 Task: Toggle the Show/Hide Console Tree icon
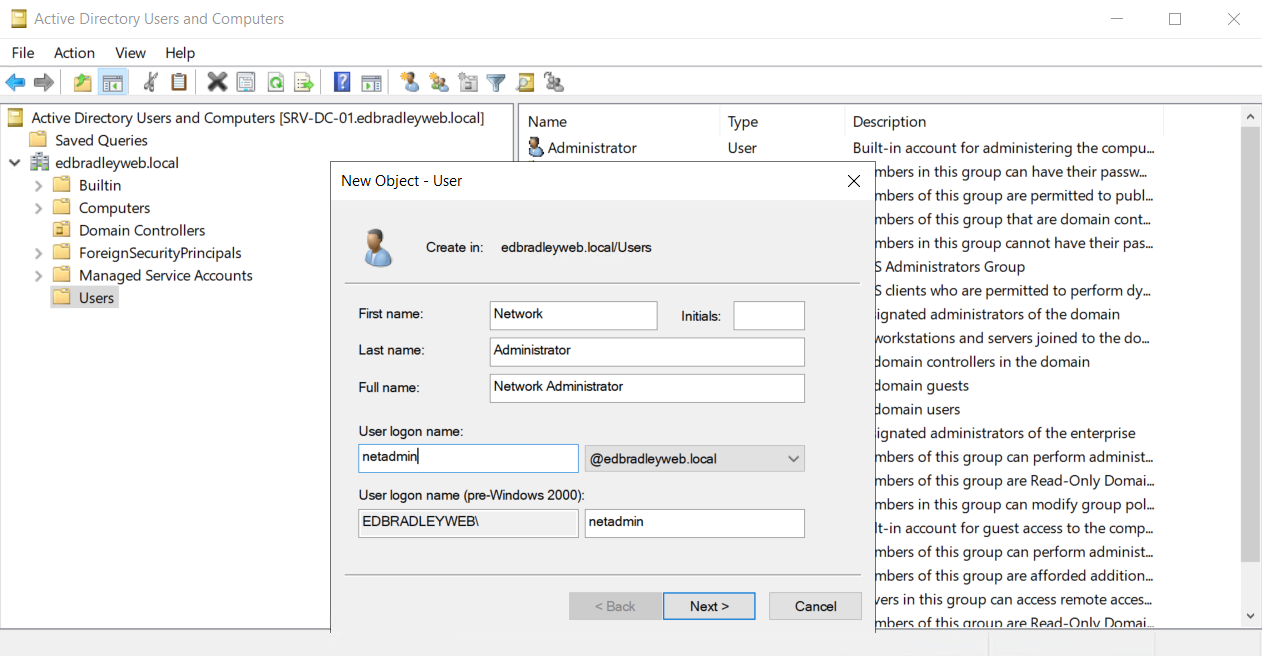click(112, 82)
